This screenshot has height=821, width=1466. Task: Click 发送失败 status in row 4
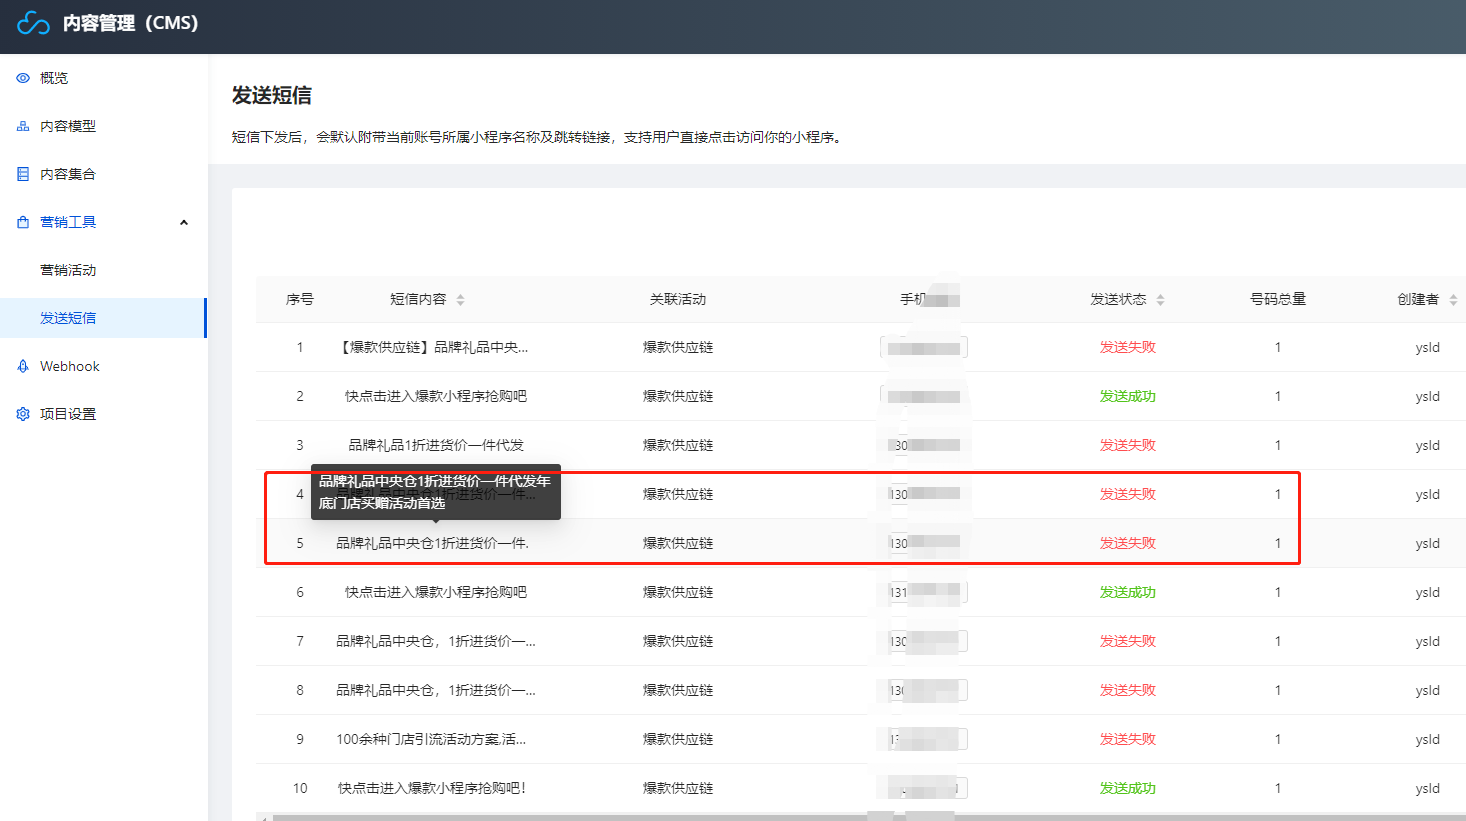(1128, 494)
